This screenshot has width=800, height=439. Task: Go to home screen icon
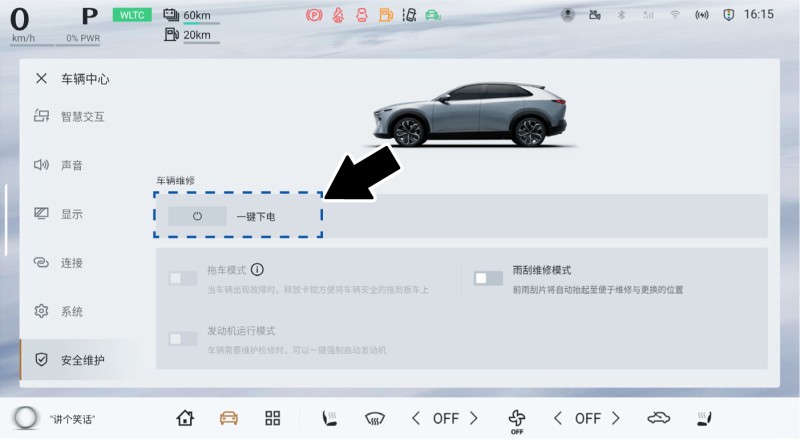coord(185,419)
